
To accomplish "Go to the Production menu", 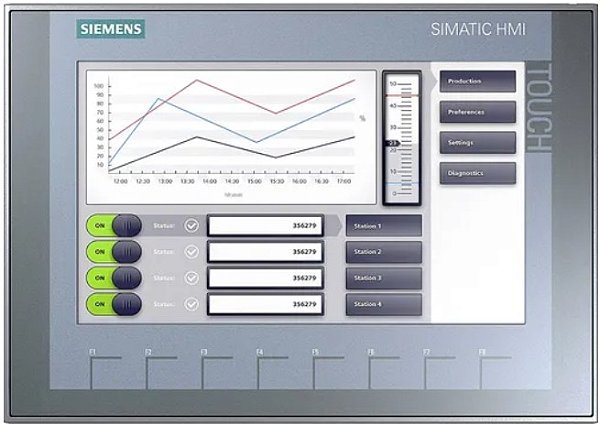I will click(478, 81).
